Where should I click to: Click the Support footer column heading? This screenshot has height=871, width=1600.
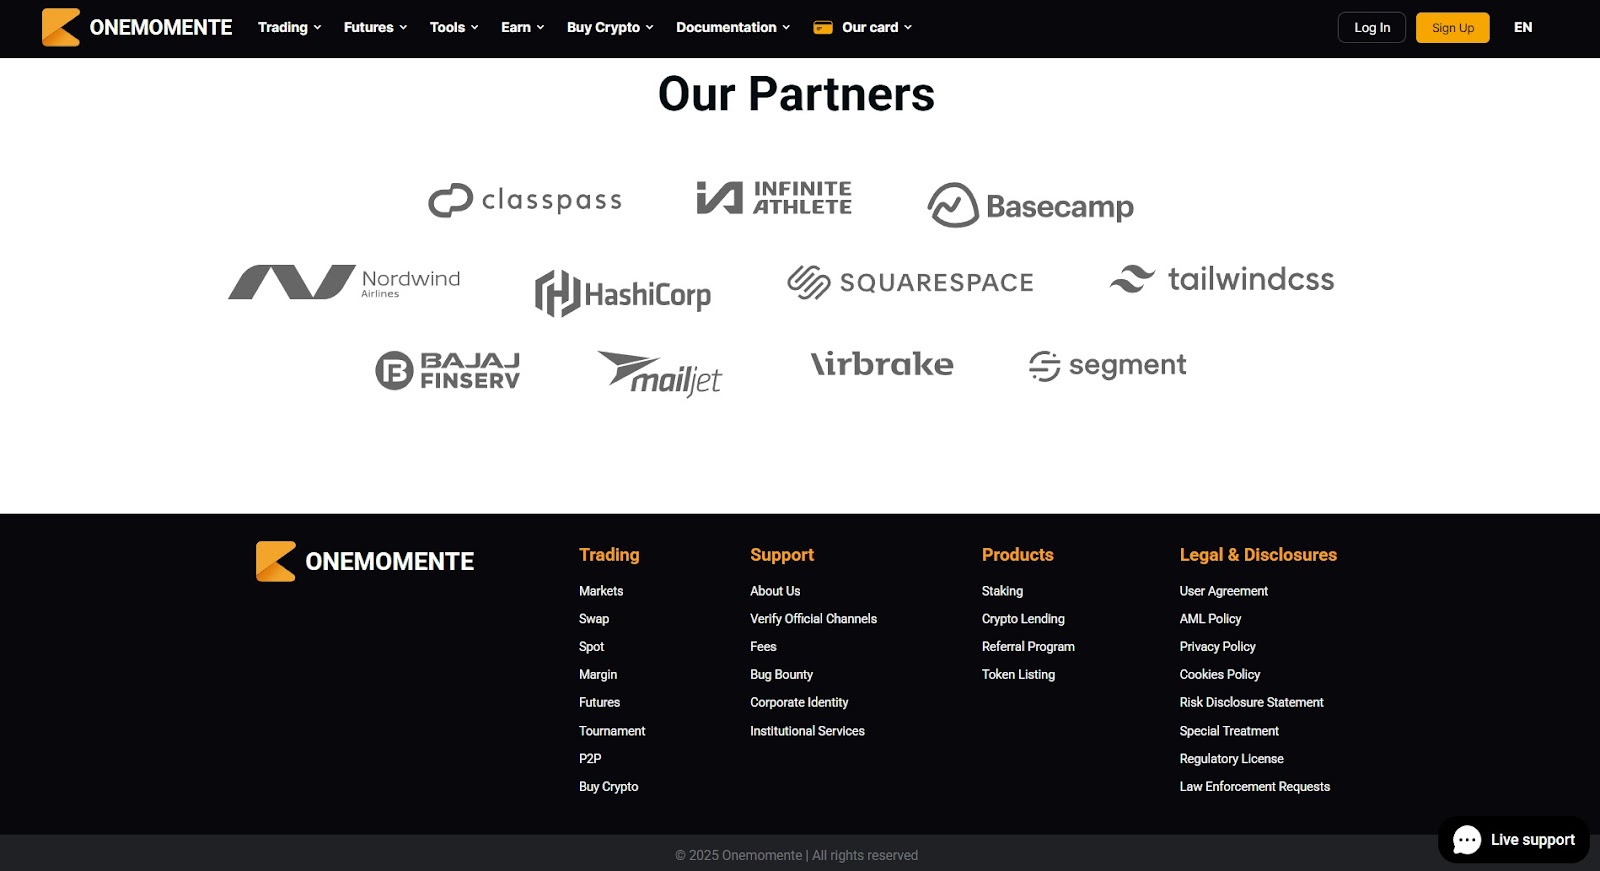pos(782,555)
